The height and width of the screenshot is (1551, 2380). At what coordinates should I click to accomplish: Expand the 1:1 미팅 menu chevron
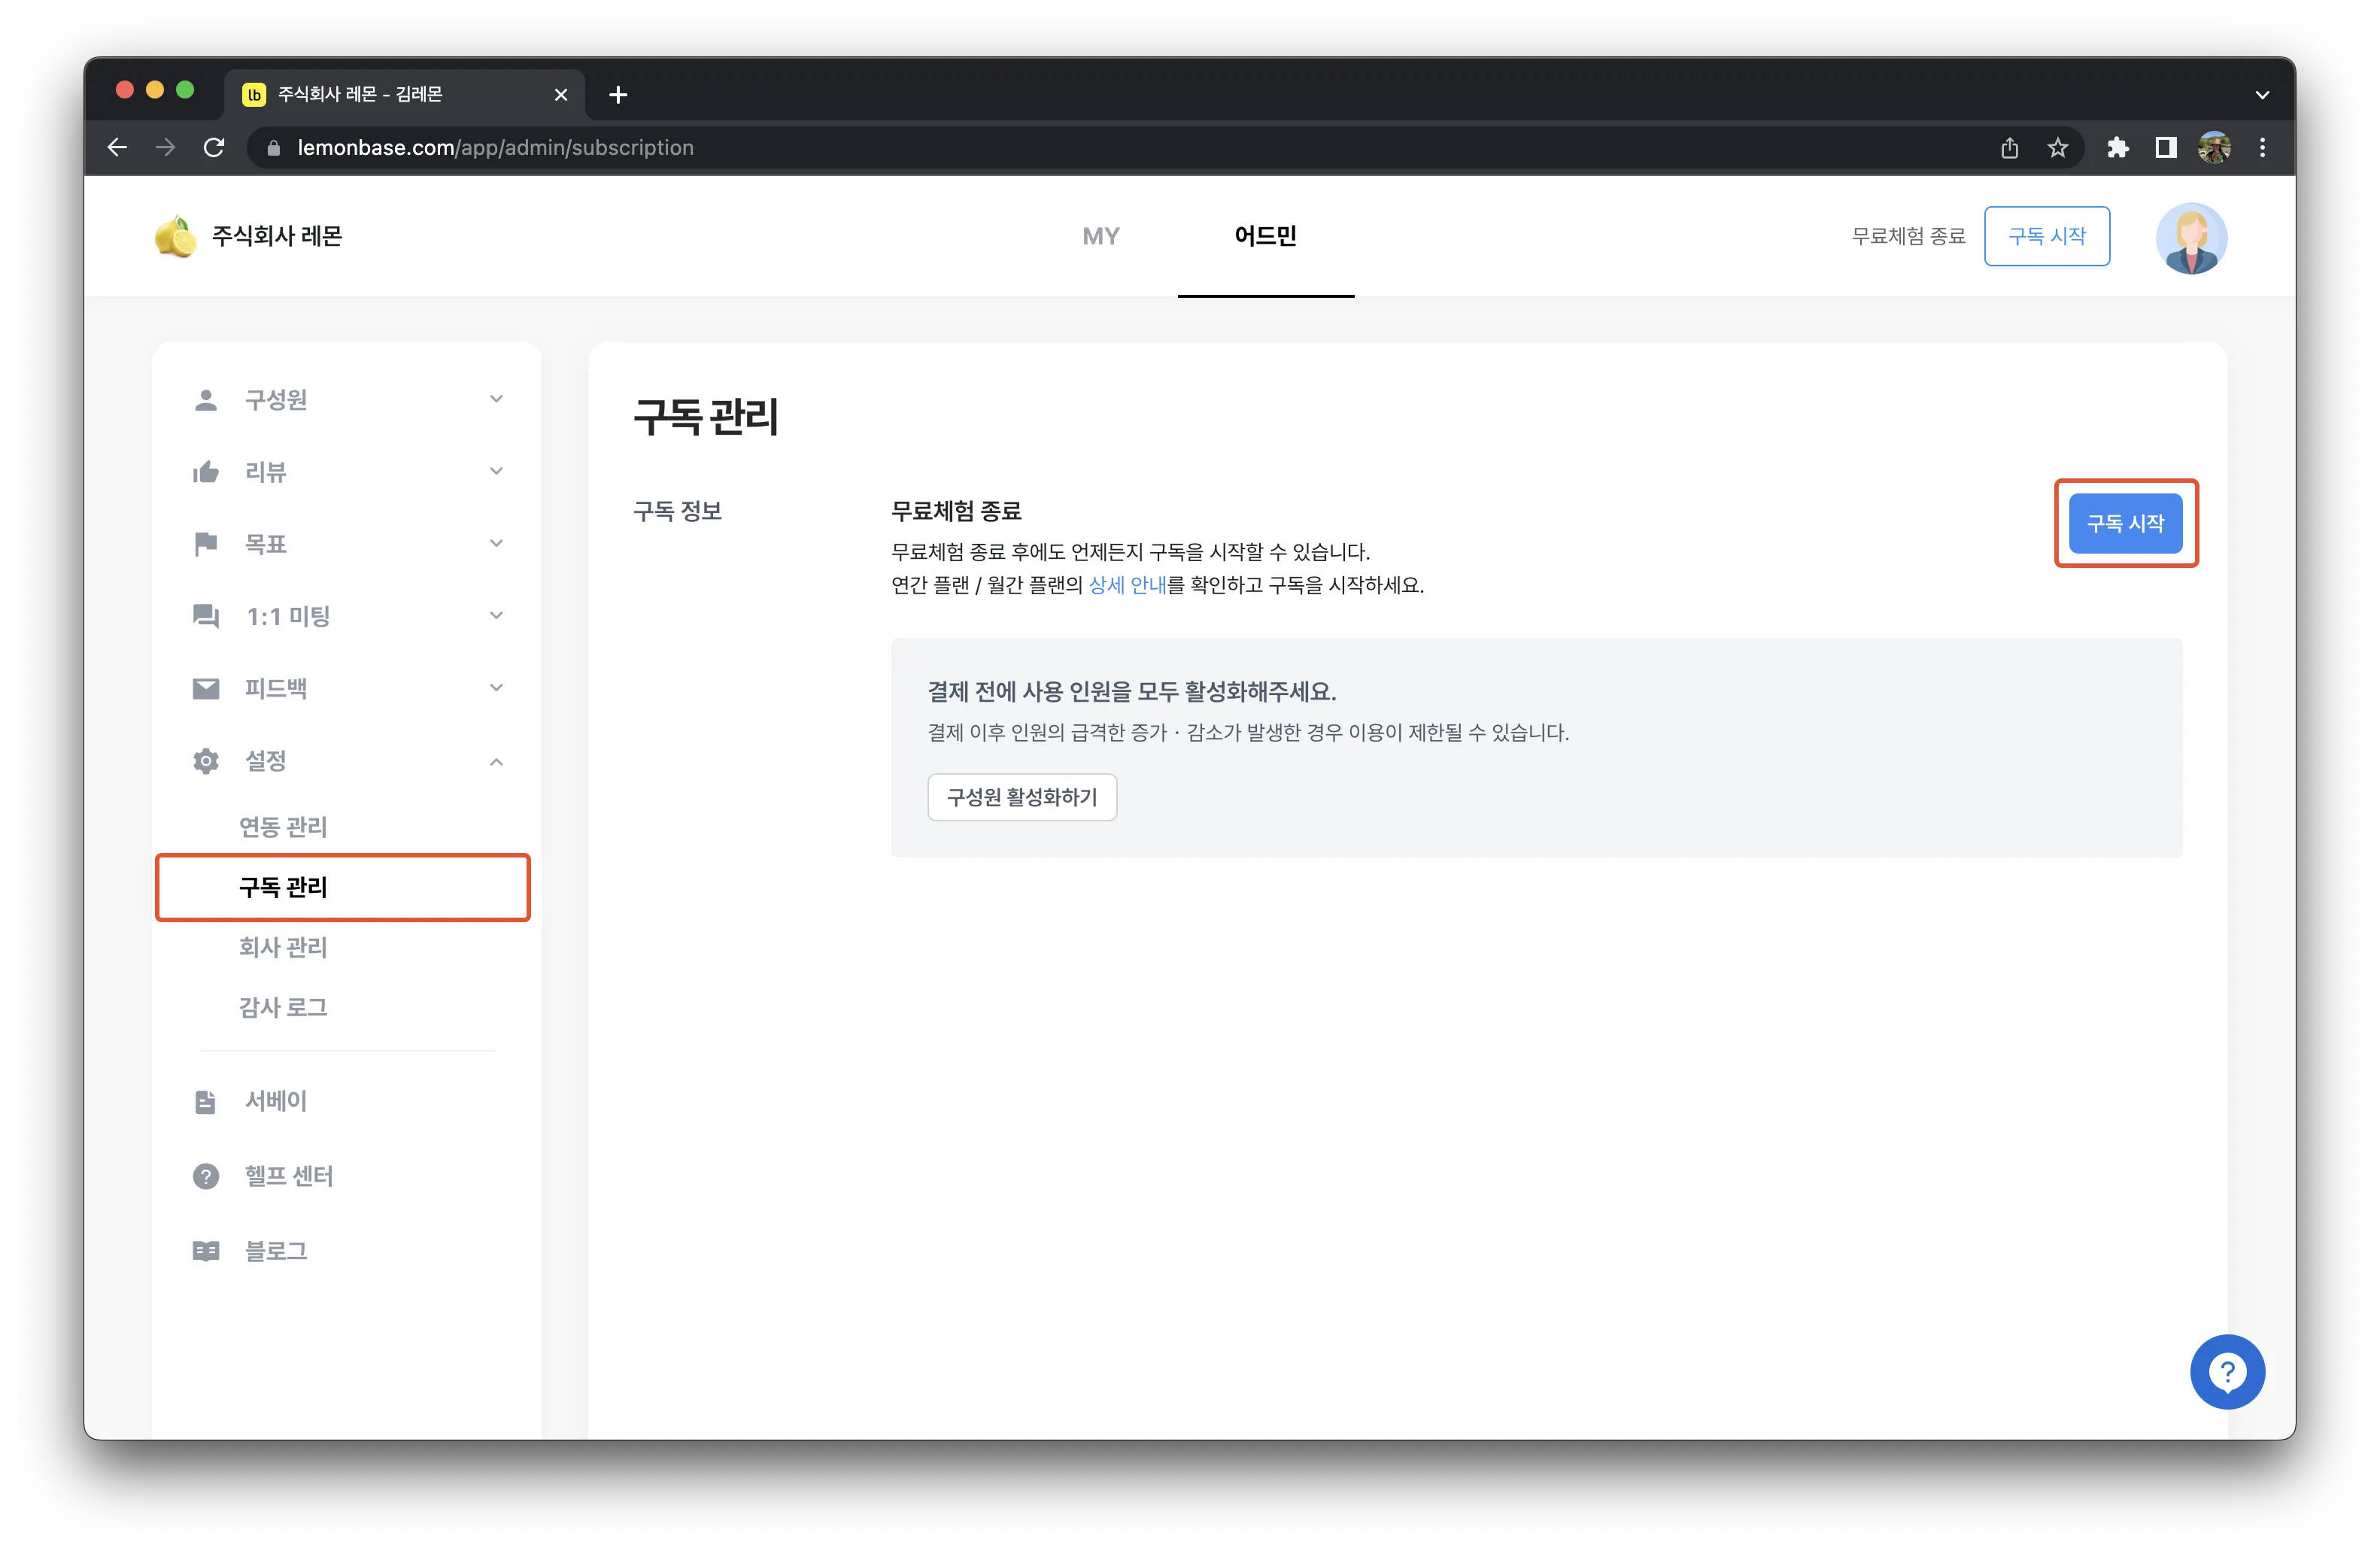[496, 615]
